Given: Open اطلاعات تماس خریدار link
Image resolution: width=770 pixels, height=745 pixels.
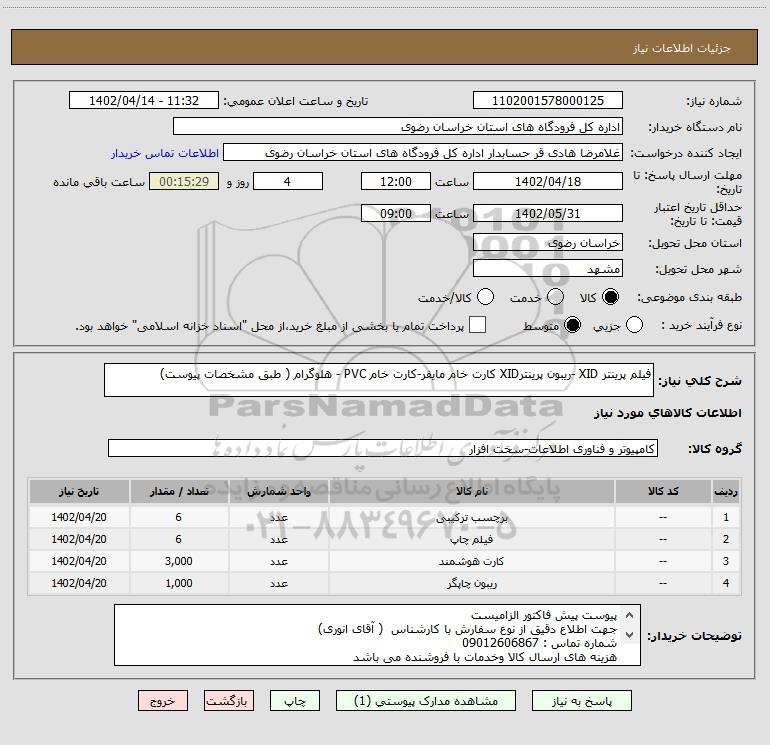Looking at the screenshot, I should pos(165,153).
